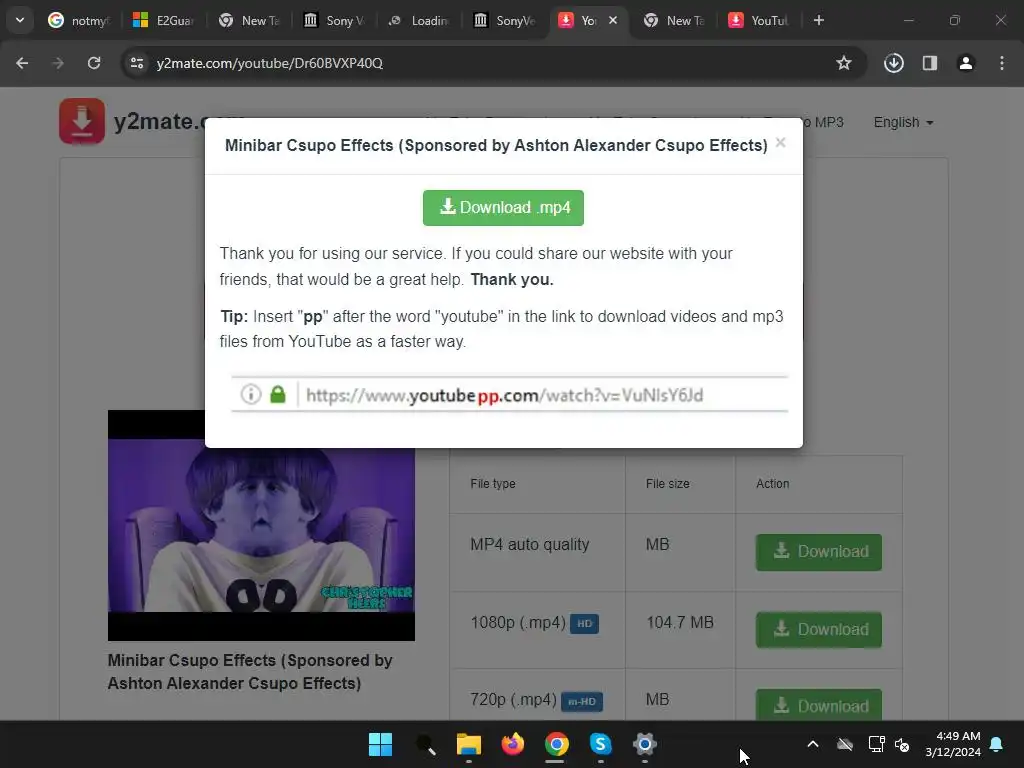
Task: Open Settings gear in taskbar
Action: [645, 744]
